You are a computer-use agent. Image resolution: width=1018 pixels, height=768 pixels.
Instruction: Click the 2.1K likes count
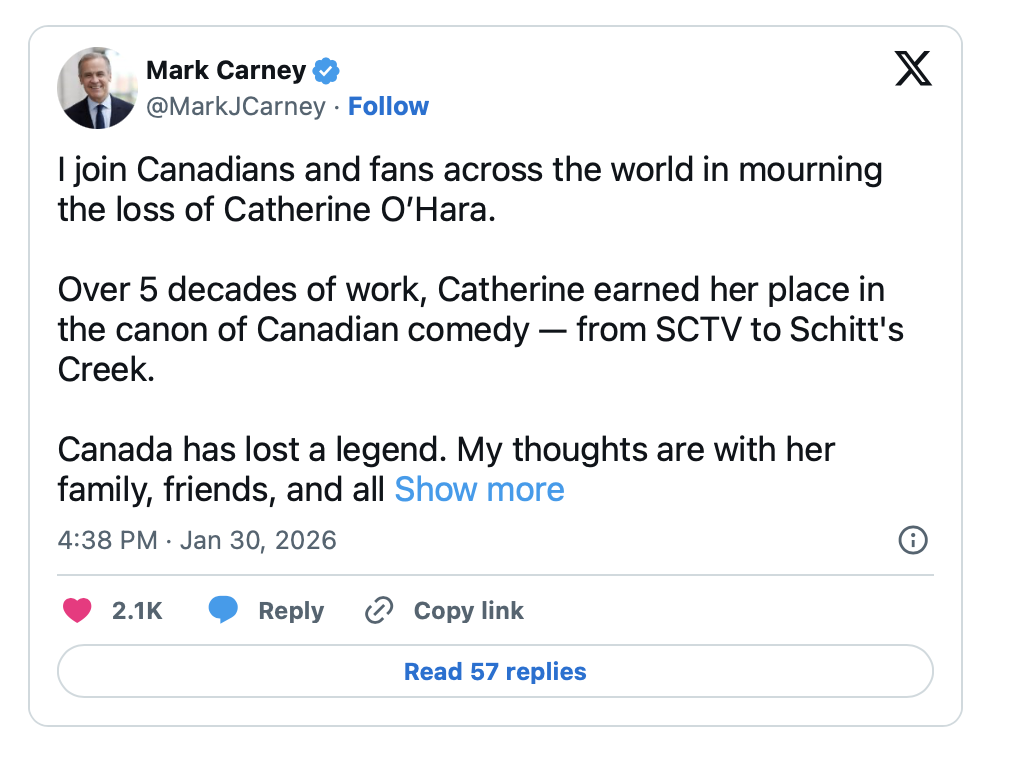tap(137, 611)
